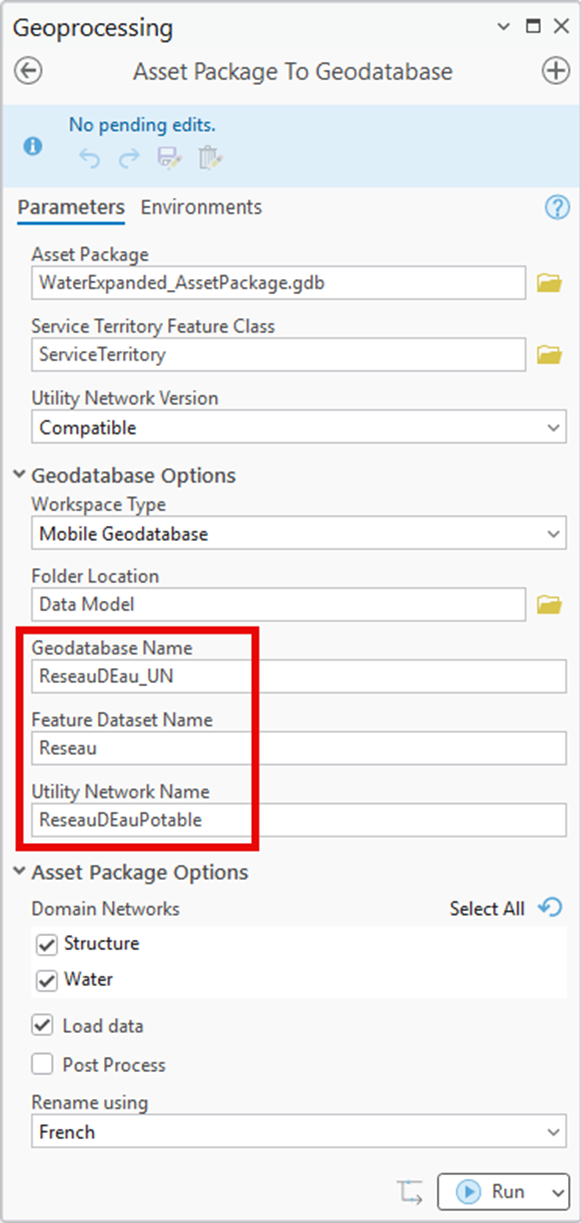Open the Workspace Type dropdown
581x1223 pixels.
pyautogui.click(x=299, y=534)
